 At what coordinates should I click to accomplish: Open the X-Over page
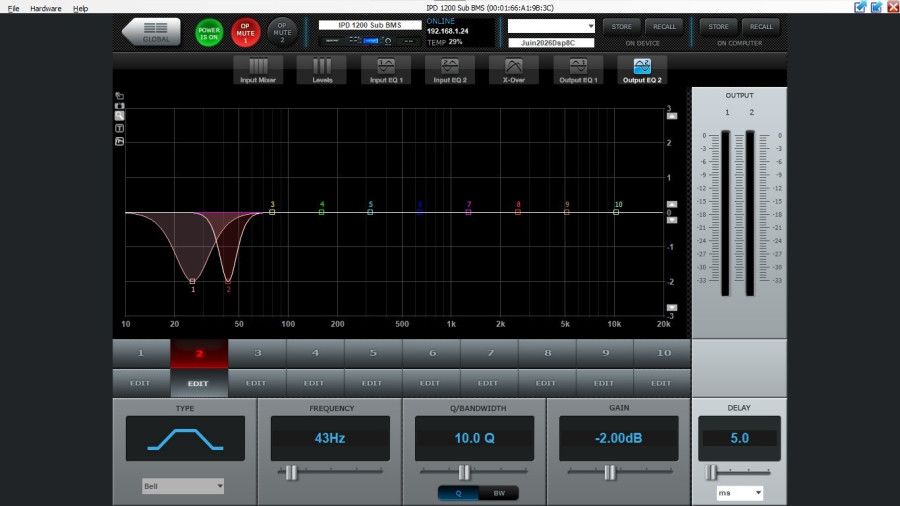[514, 71]
